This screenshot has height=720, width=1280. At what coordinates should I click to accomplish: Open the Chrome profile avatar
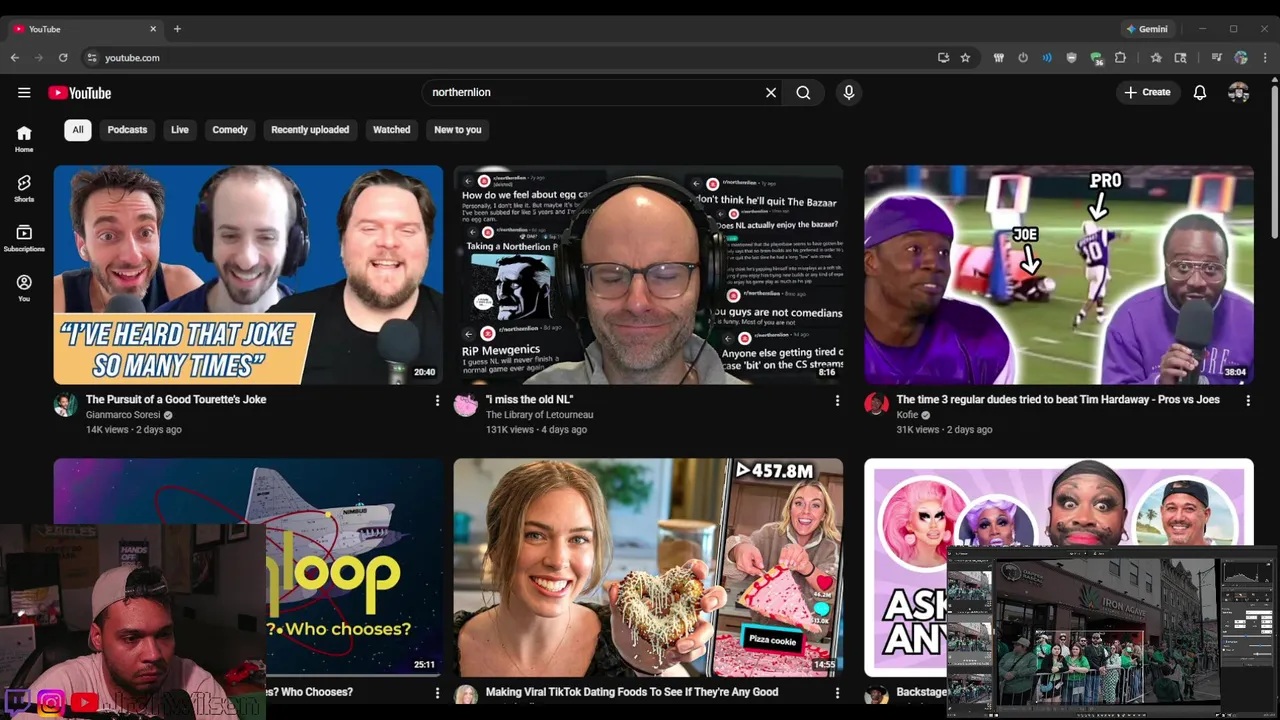pos(1241,58)
